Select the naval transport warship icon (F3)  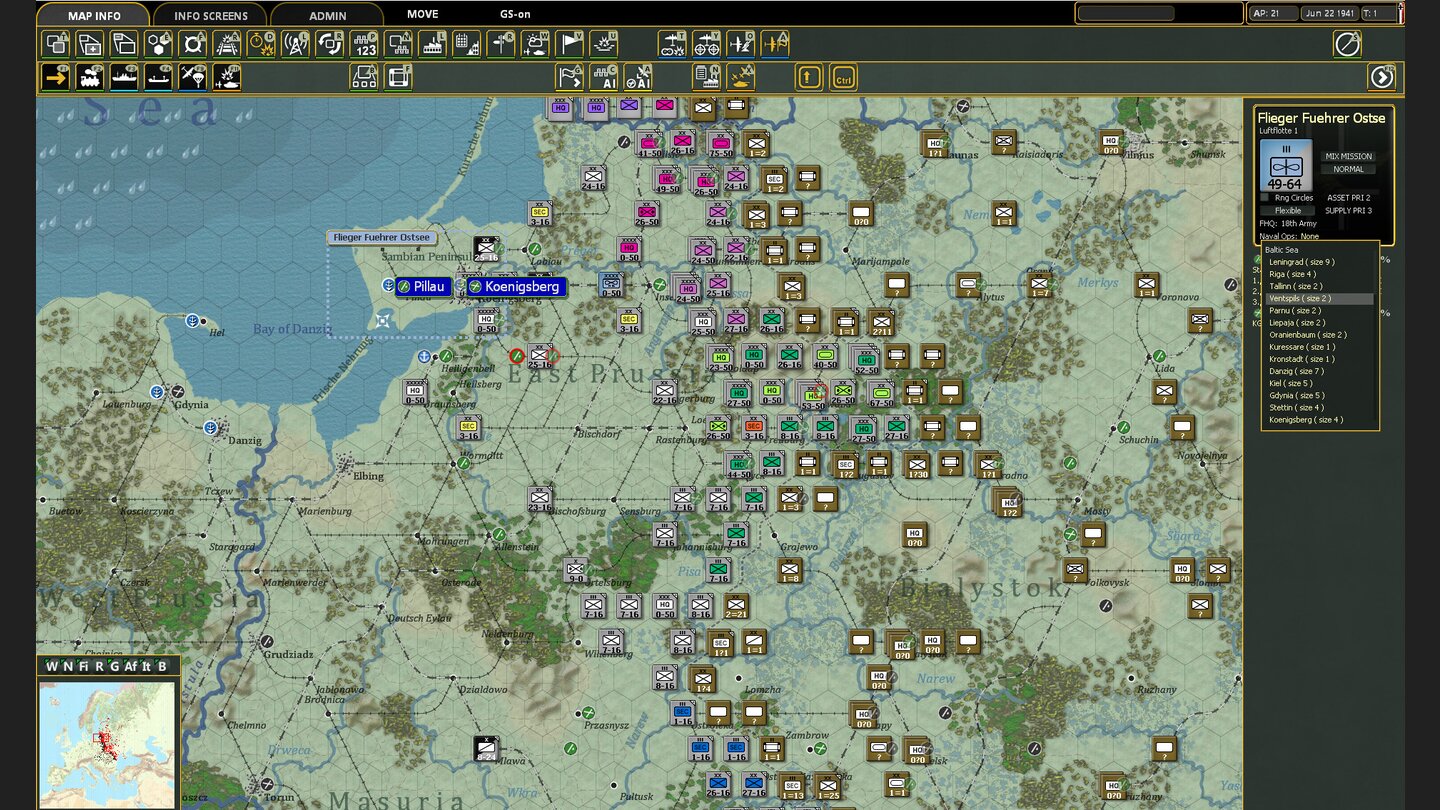[x=124, y=77]
